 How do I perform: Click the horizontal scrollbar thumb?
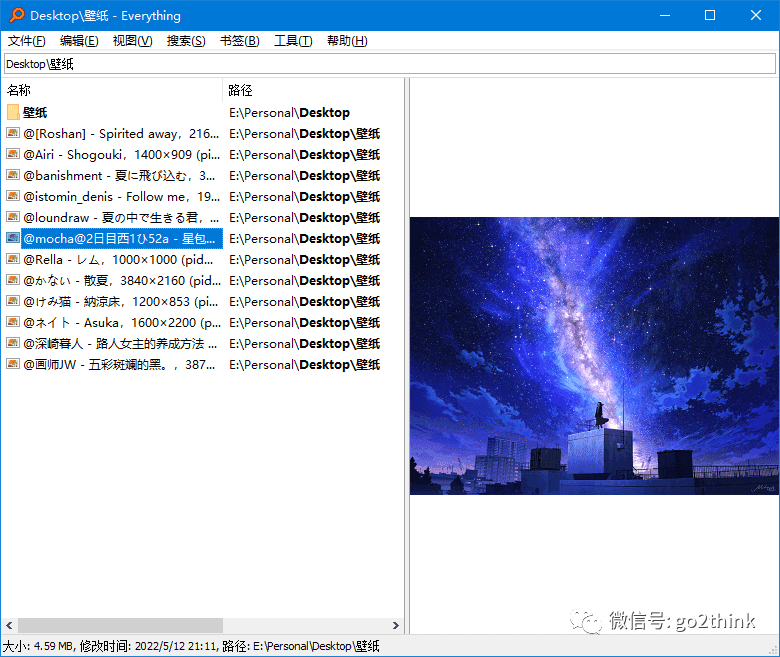tap(120, 625)
